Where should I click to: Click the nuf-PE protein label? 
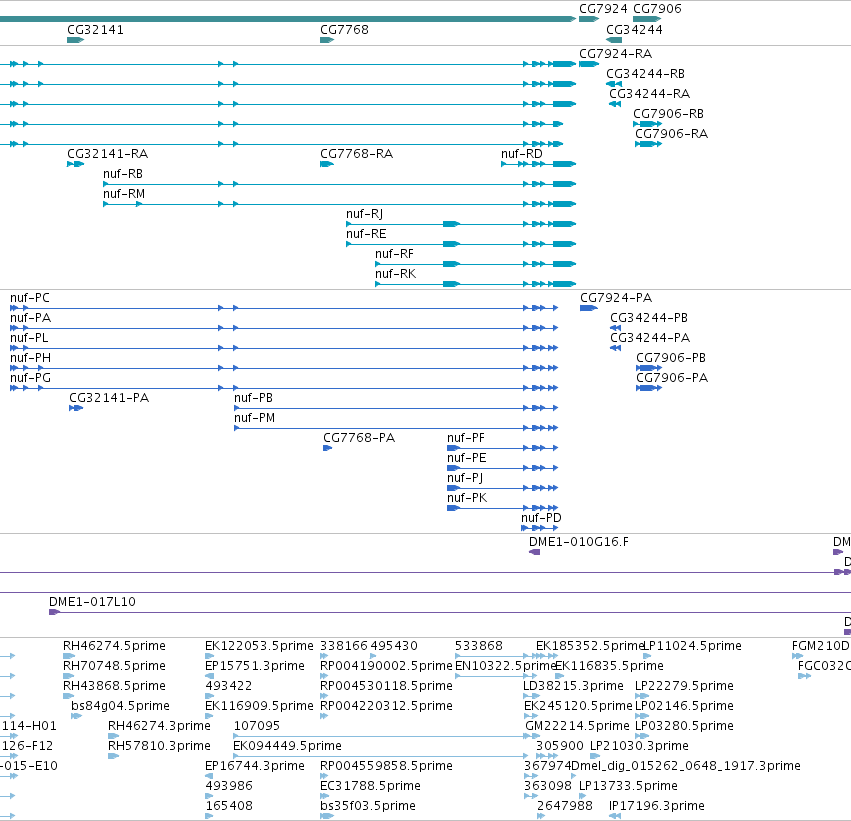click(467, 459)
